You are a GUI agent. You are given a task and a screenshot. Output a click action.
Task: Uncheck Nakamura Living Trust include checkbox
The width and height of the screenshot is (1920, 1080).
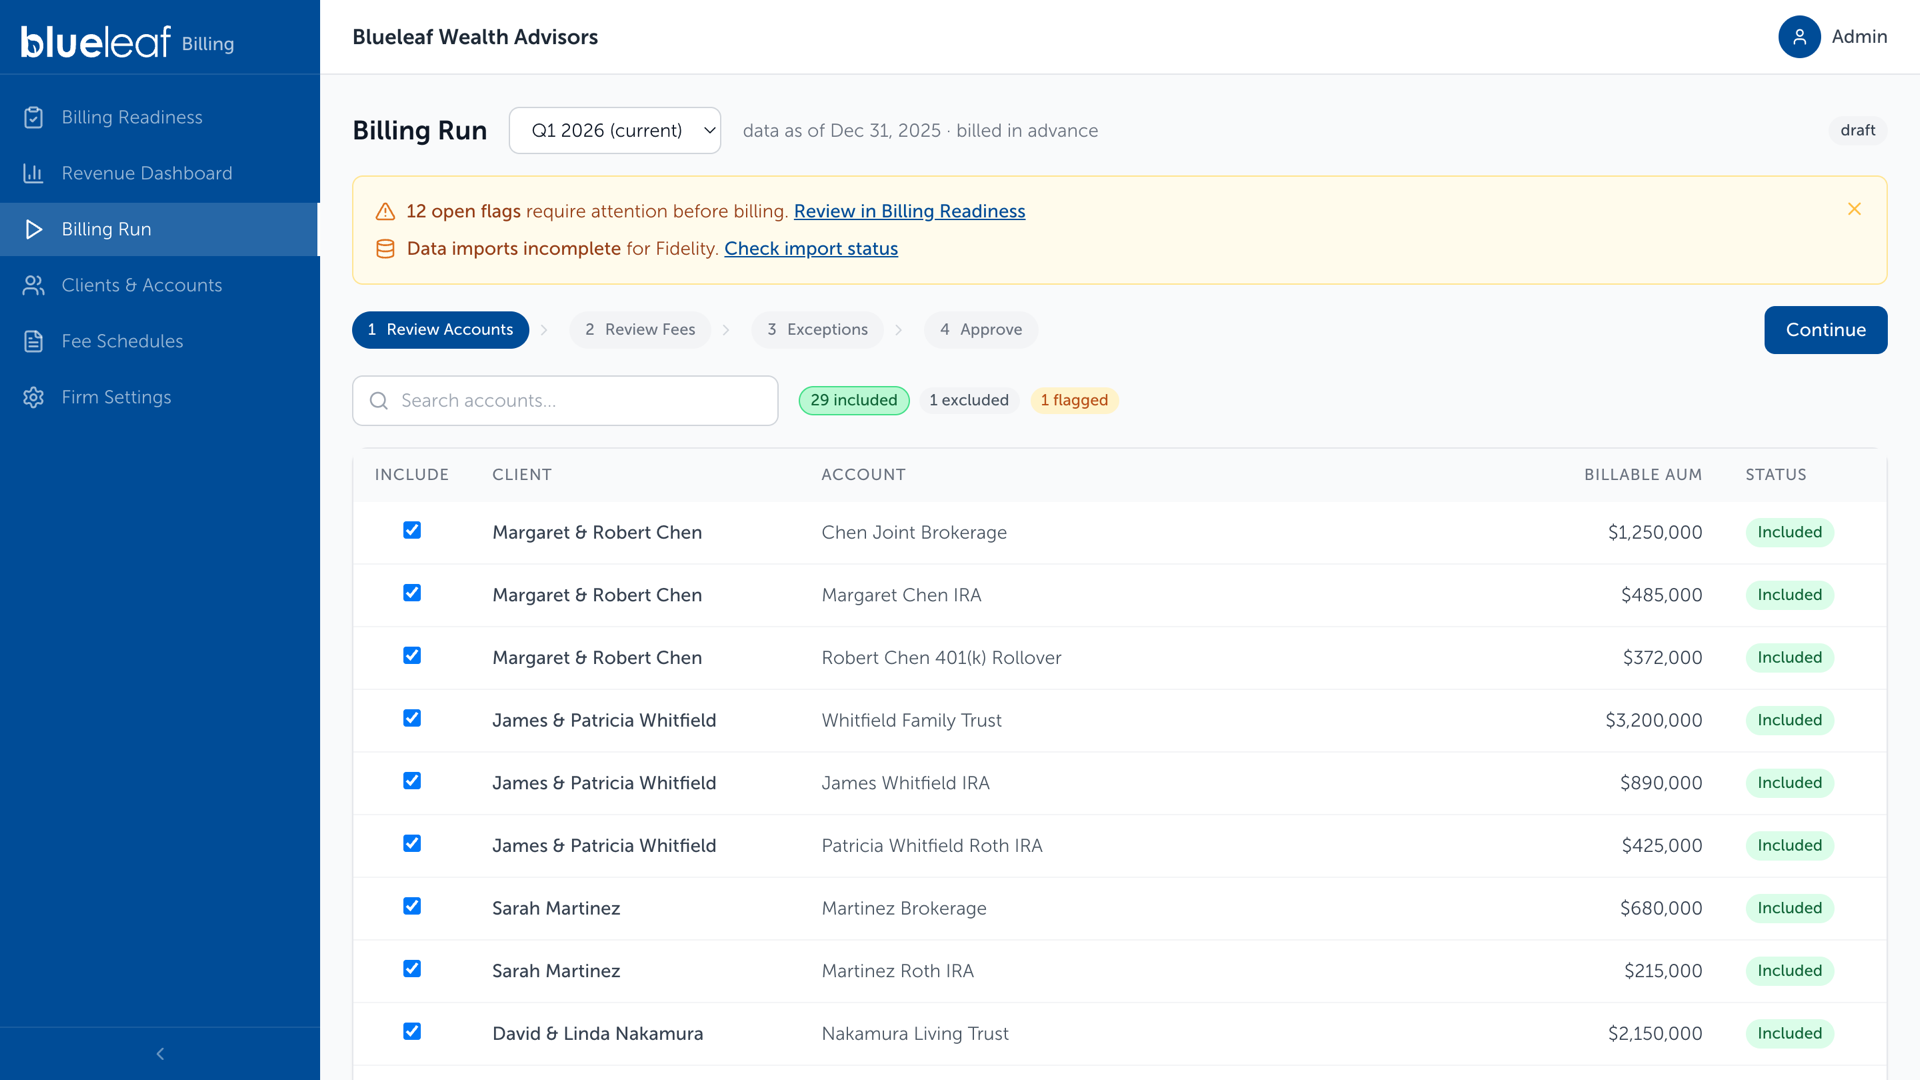click(x=412, y=1031)
